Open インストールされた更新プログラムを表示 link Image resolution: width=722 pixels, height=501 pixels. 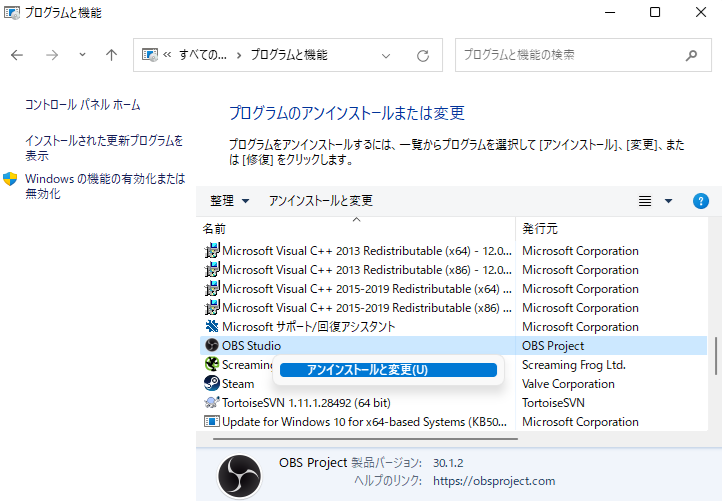point(104,148)
